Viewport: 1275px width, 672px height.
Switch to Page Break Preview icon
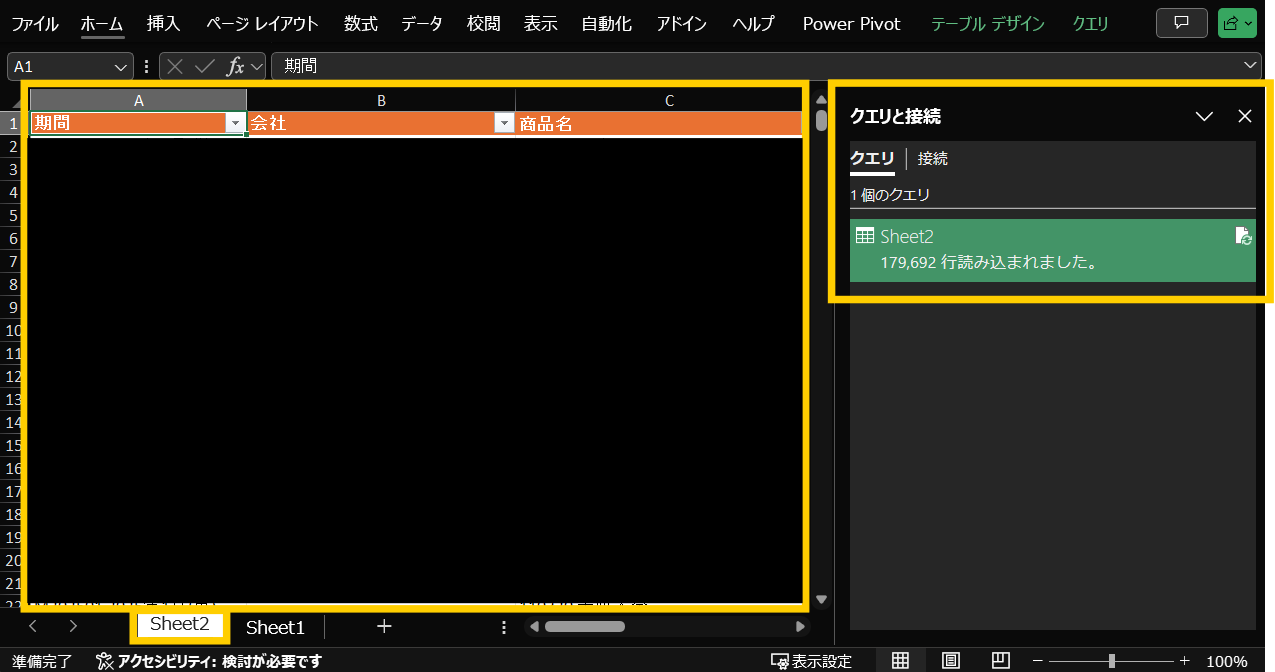click(x=1001, y=661)
